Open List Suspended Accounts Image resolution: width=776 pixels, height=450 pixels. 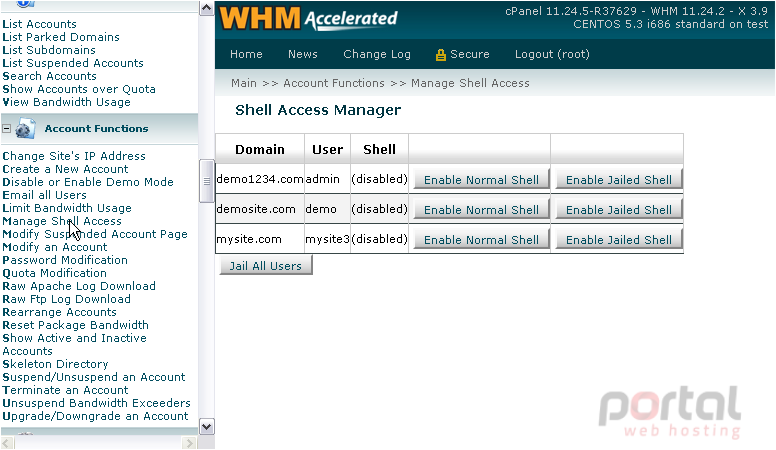(73, 63)
